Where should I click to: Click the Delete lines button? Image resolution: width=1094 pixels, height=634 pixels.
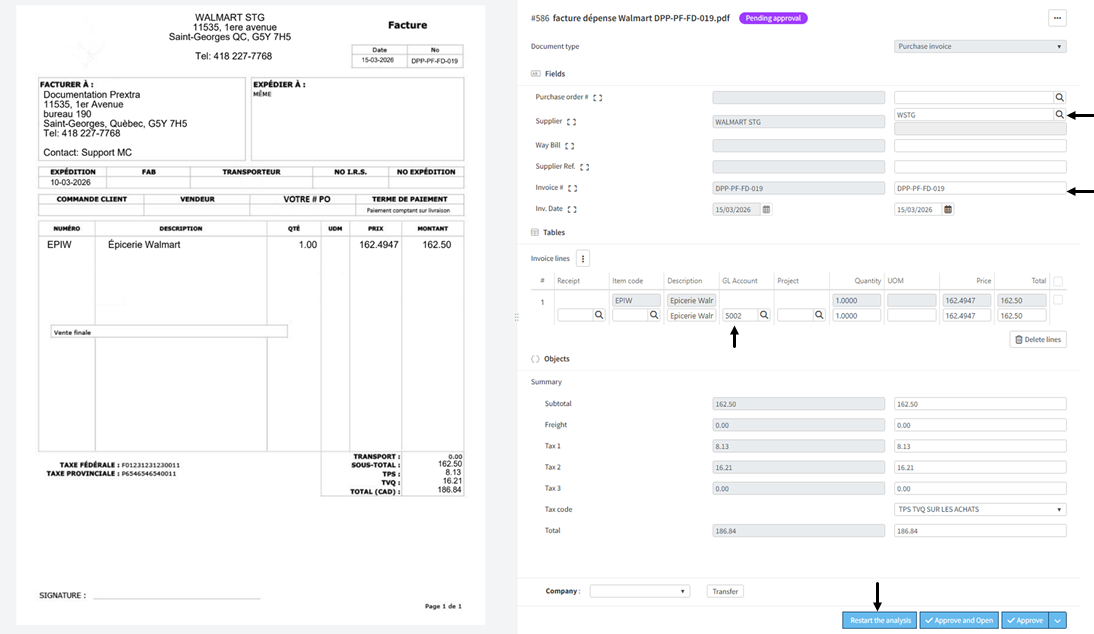click(1040, 339)
